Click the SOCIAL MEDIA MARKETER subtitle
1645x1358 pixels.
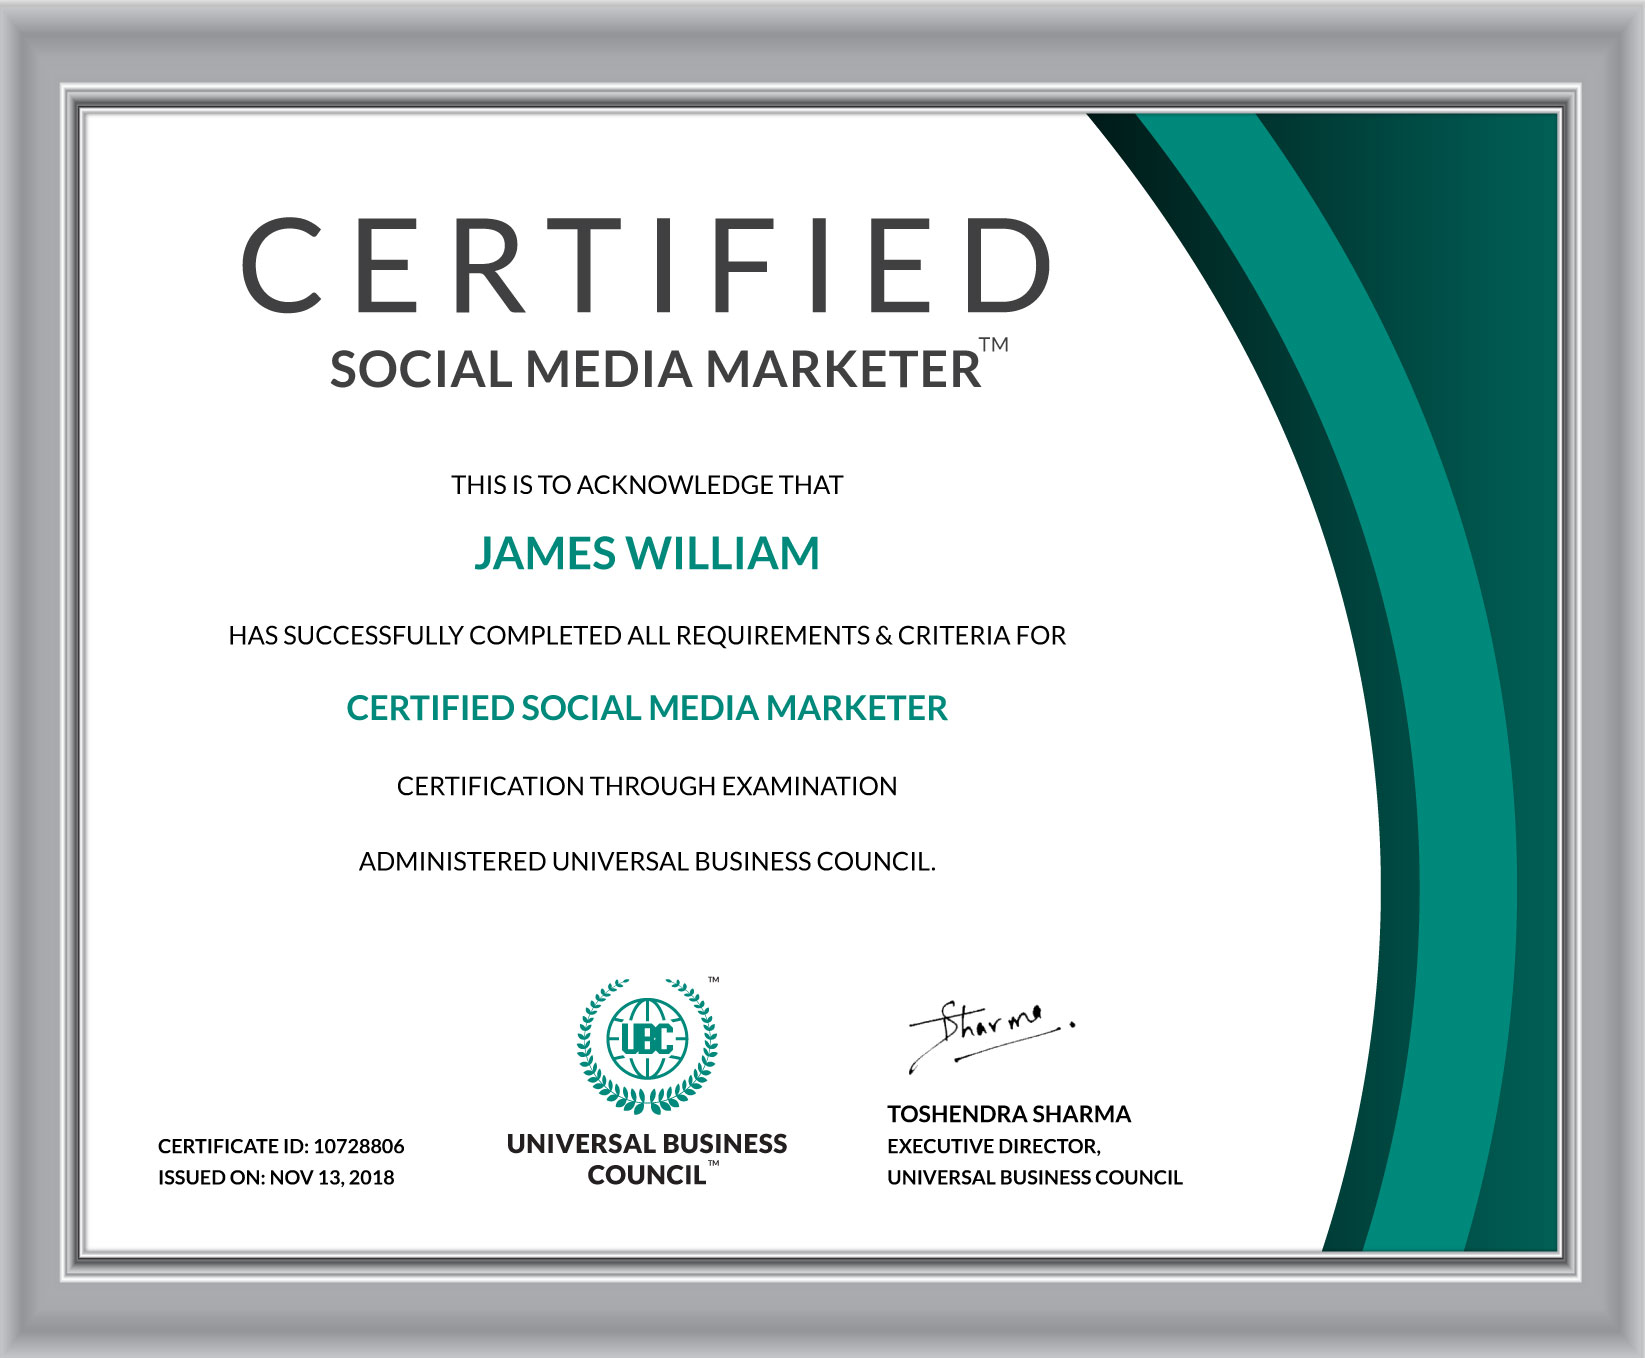point(656,369)
